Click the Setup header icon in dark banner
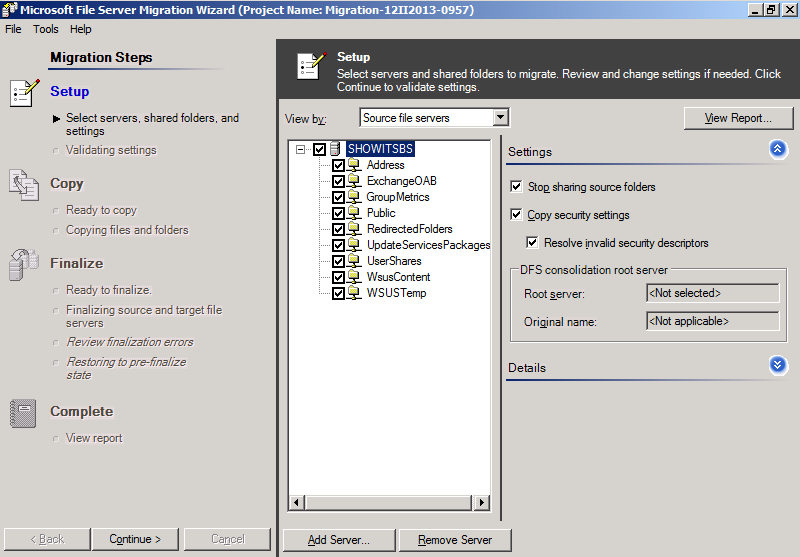Screen dimensions: 800x557 (311, 66)
